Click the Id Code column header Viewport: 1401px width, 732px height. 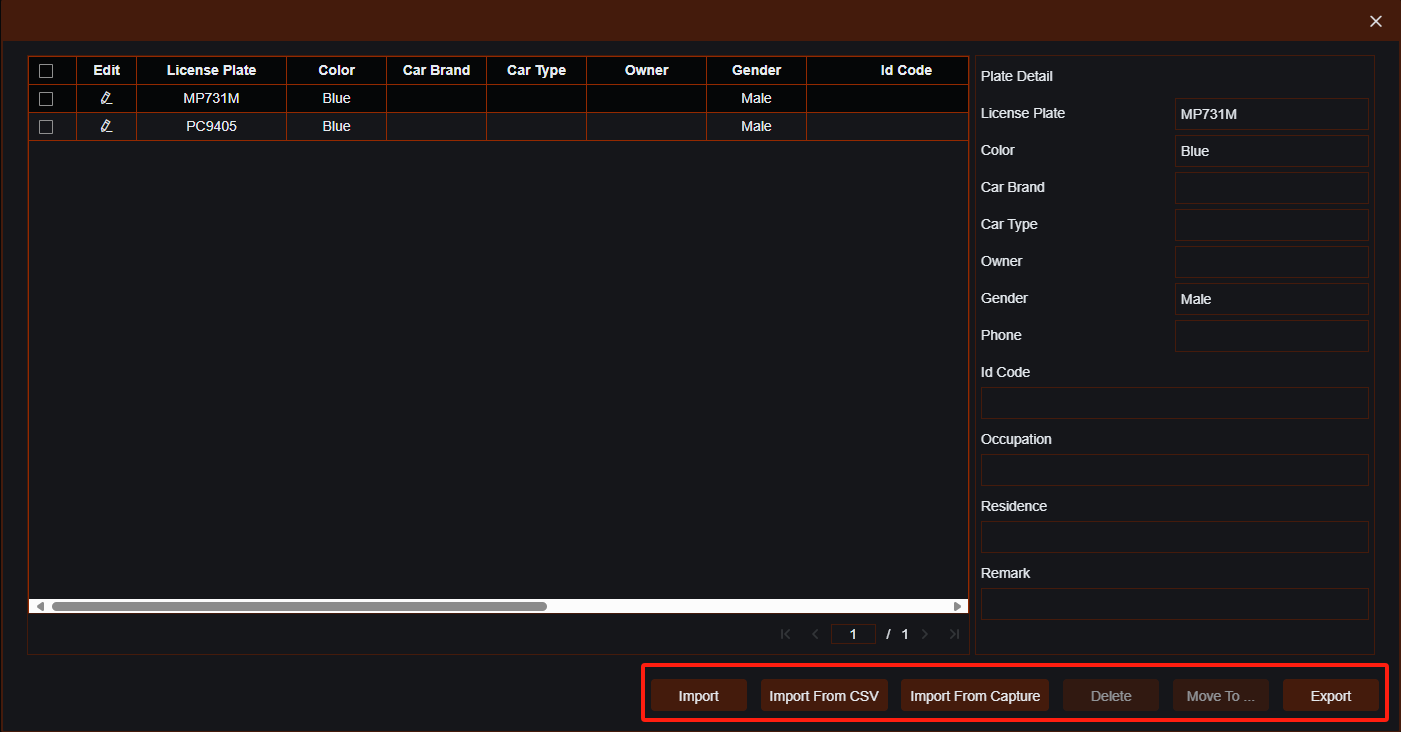(x=888, y=71)
